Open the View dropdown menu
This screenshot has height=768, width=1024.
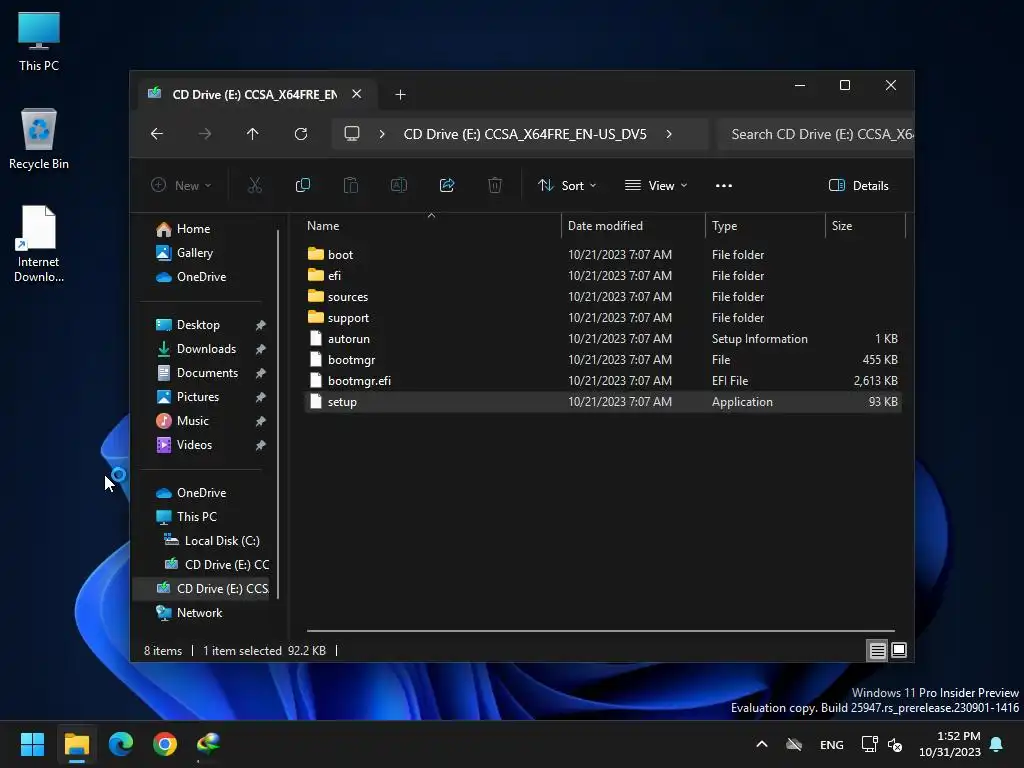[x=656, y=185]
